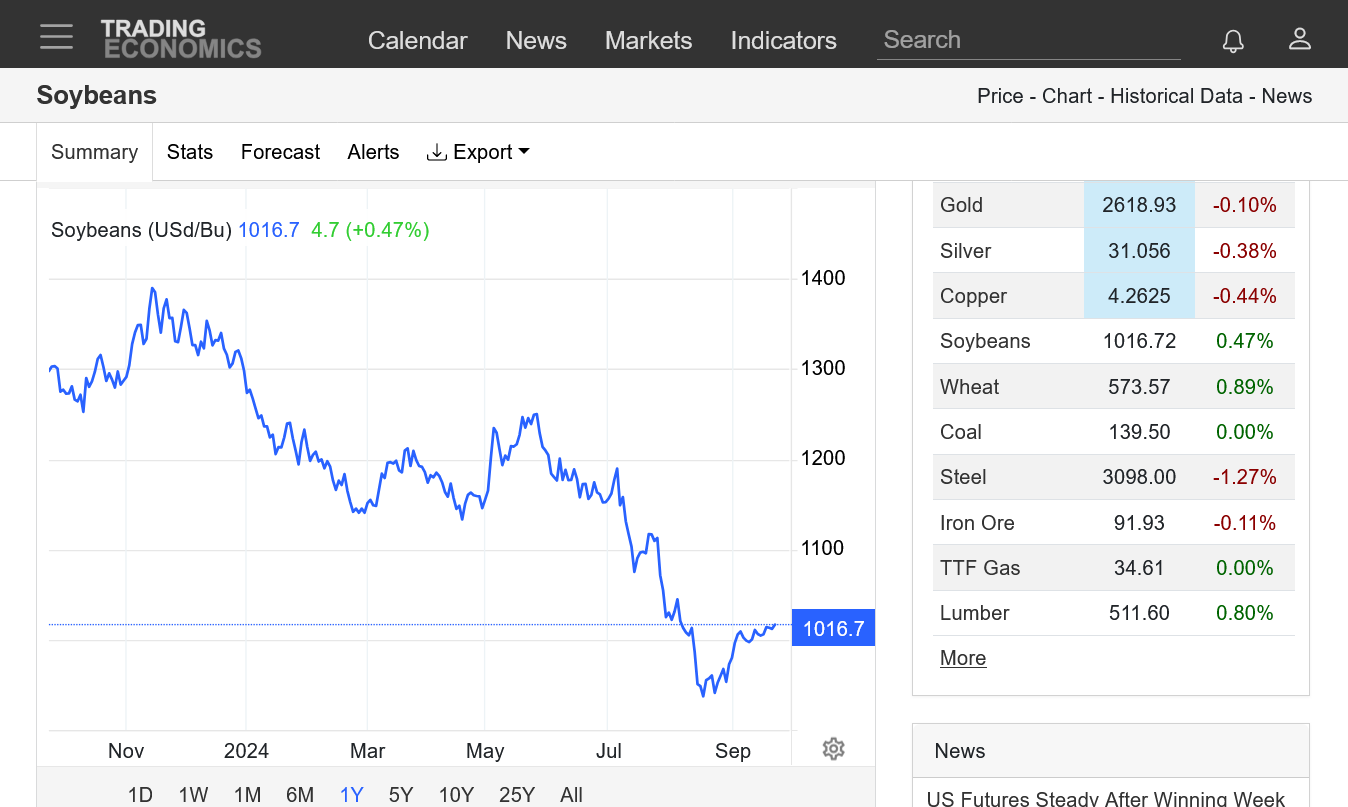Open chart settings gear icon
1348x807 pixels.
tap(833, 749)
